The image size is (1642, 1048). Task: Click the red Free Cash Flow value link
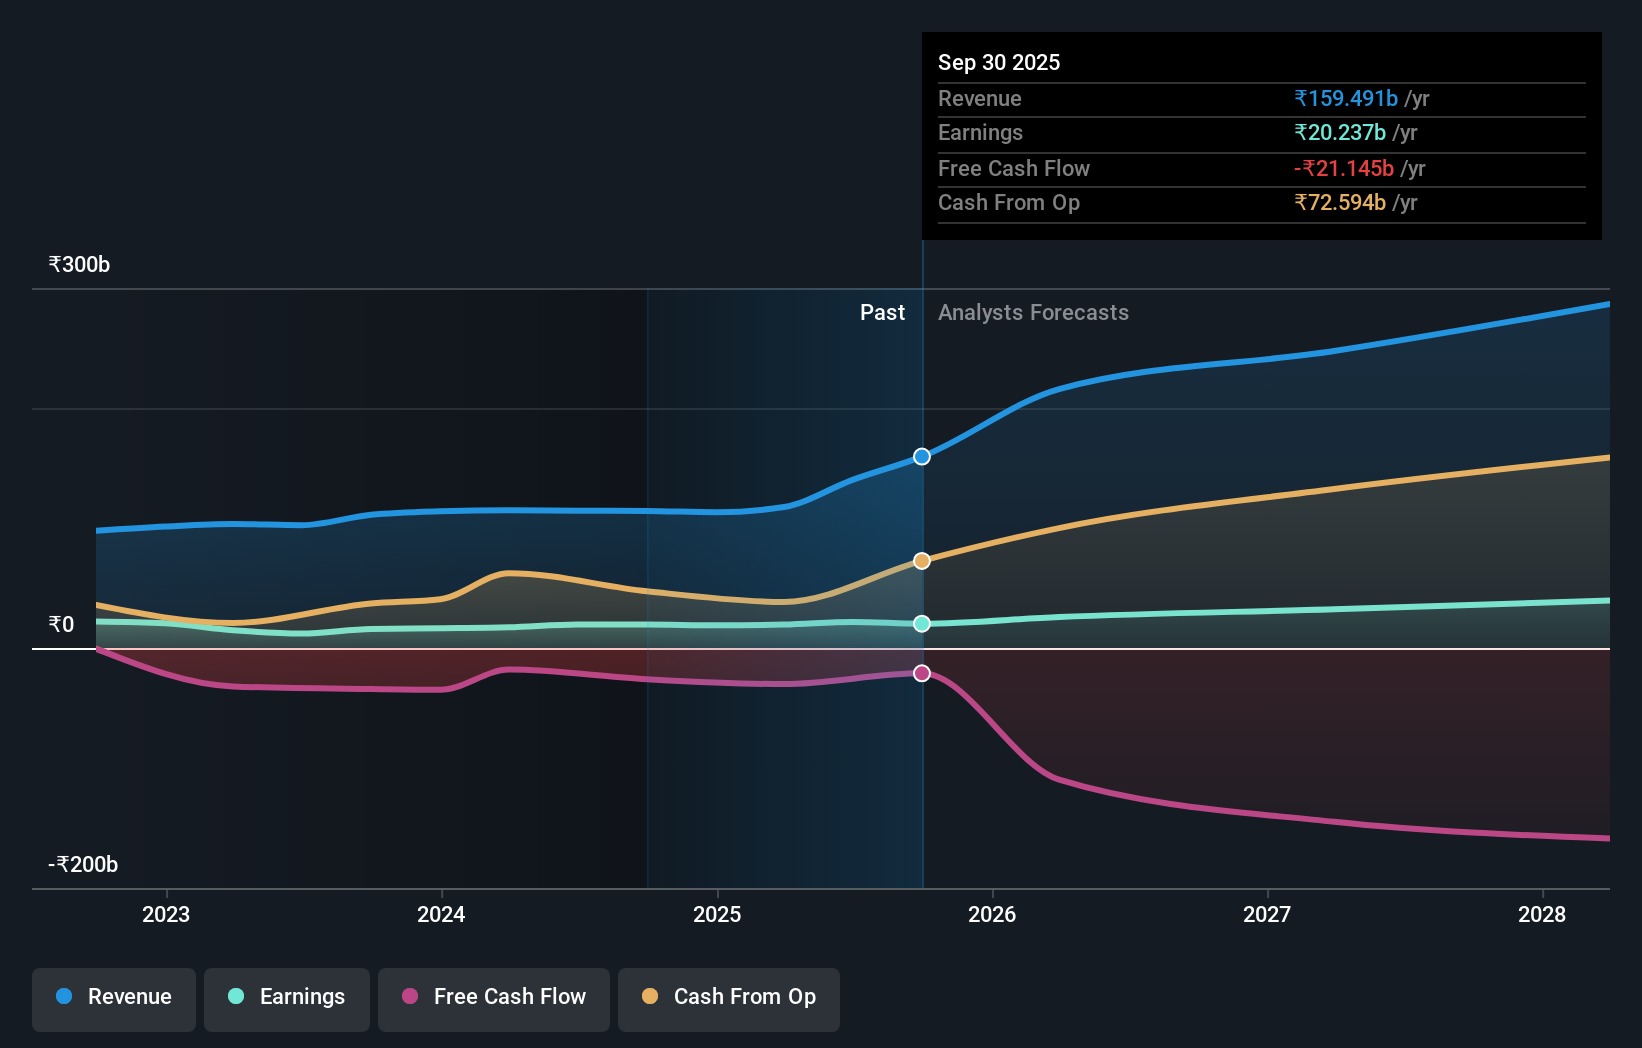coord(1343,168)
